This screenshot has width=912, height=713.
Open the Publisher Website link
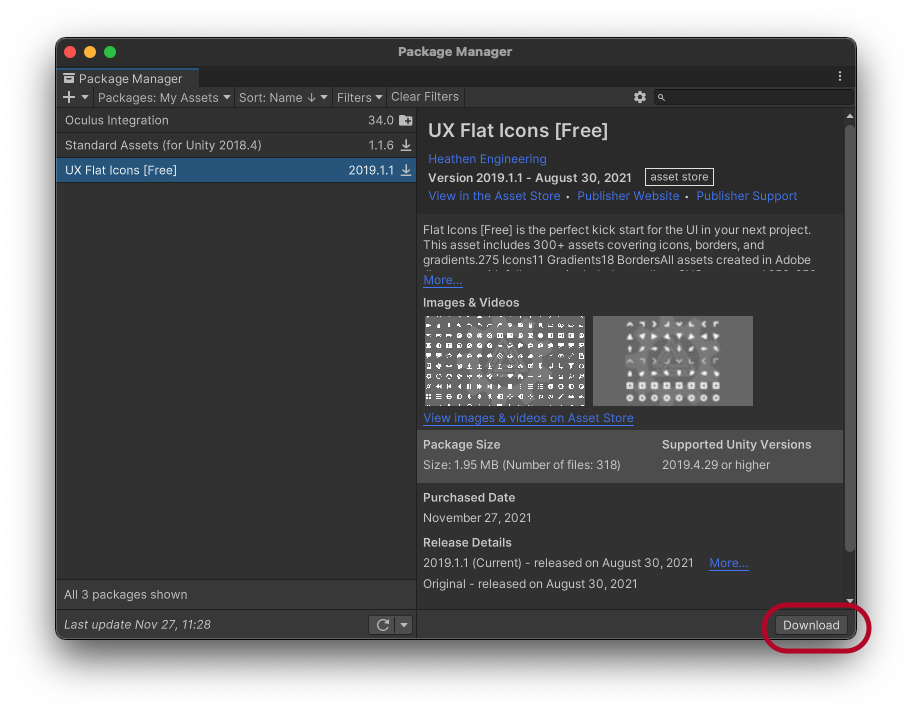628,196
